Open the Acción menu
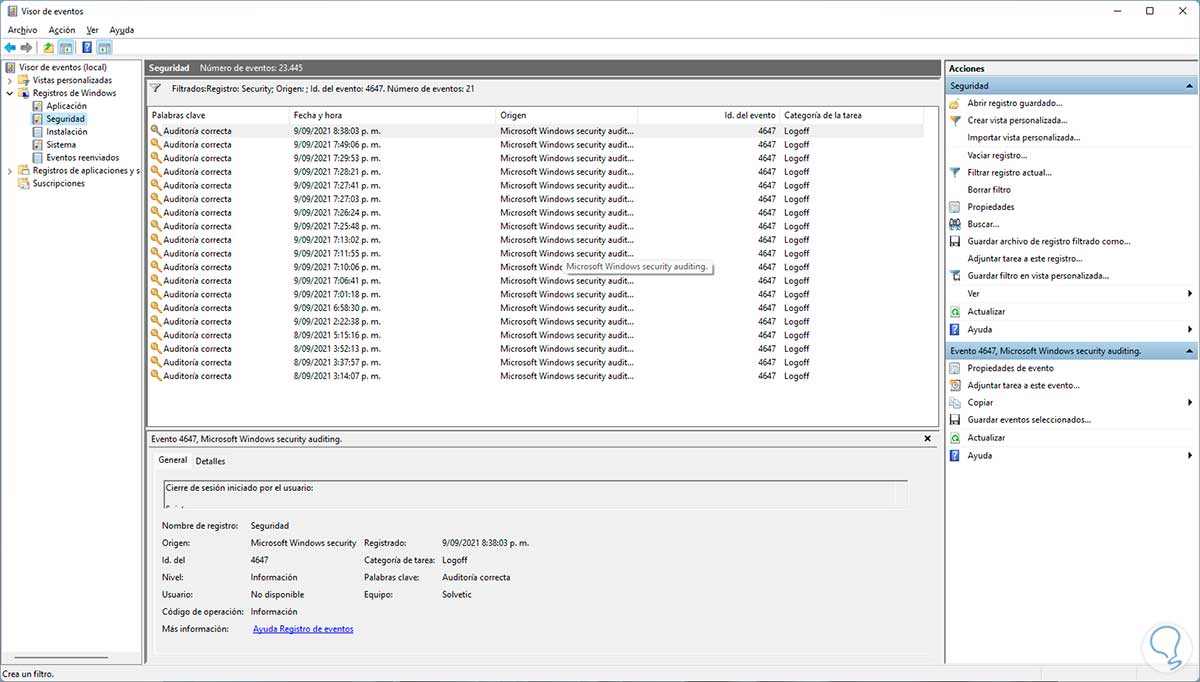The image size is (1200, 682). tap(62, 30)
